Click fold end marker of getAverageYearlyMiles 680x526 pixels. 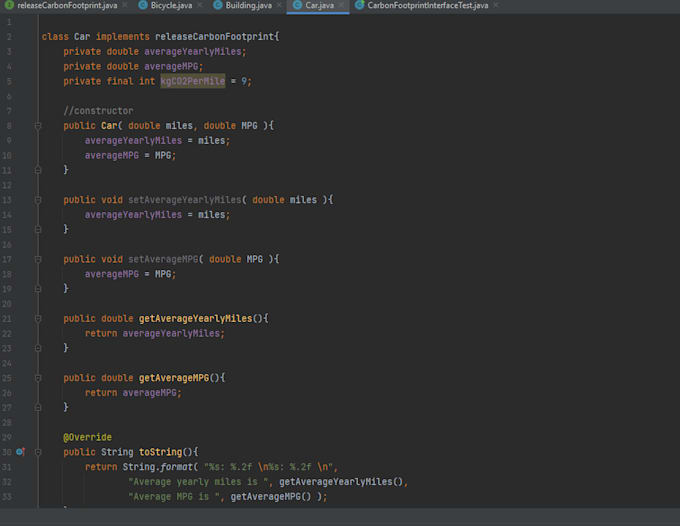(38, 348)
